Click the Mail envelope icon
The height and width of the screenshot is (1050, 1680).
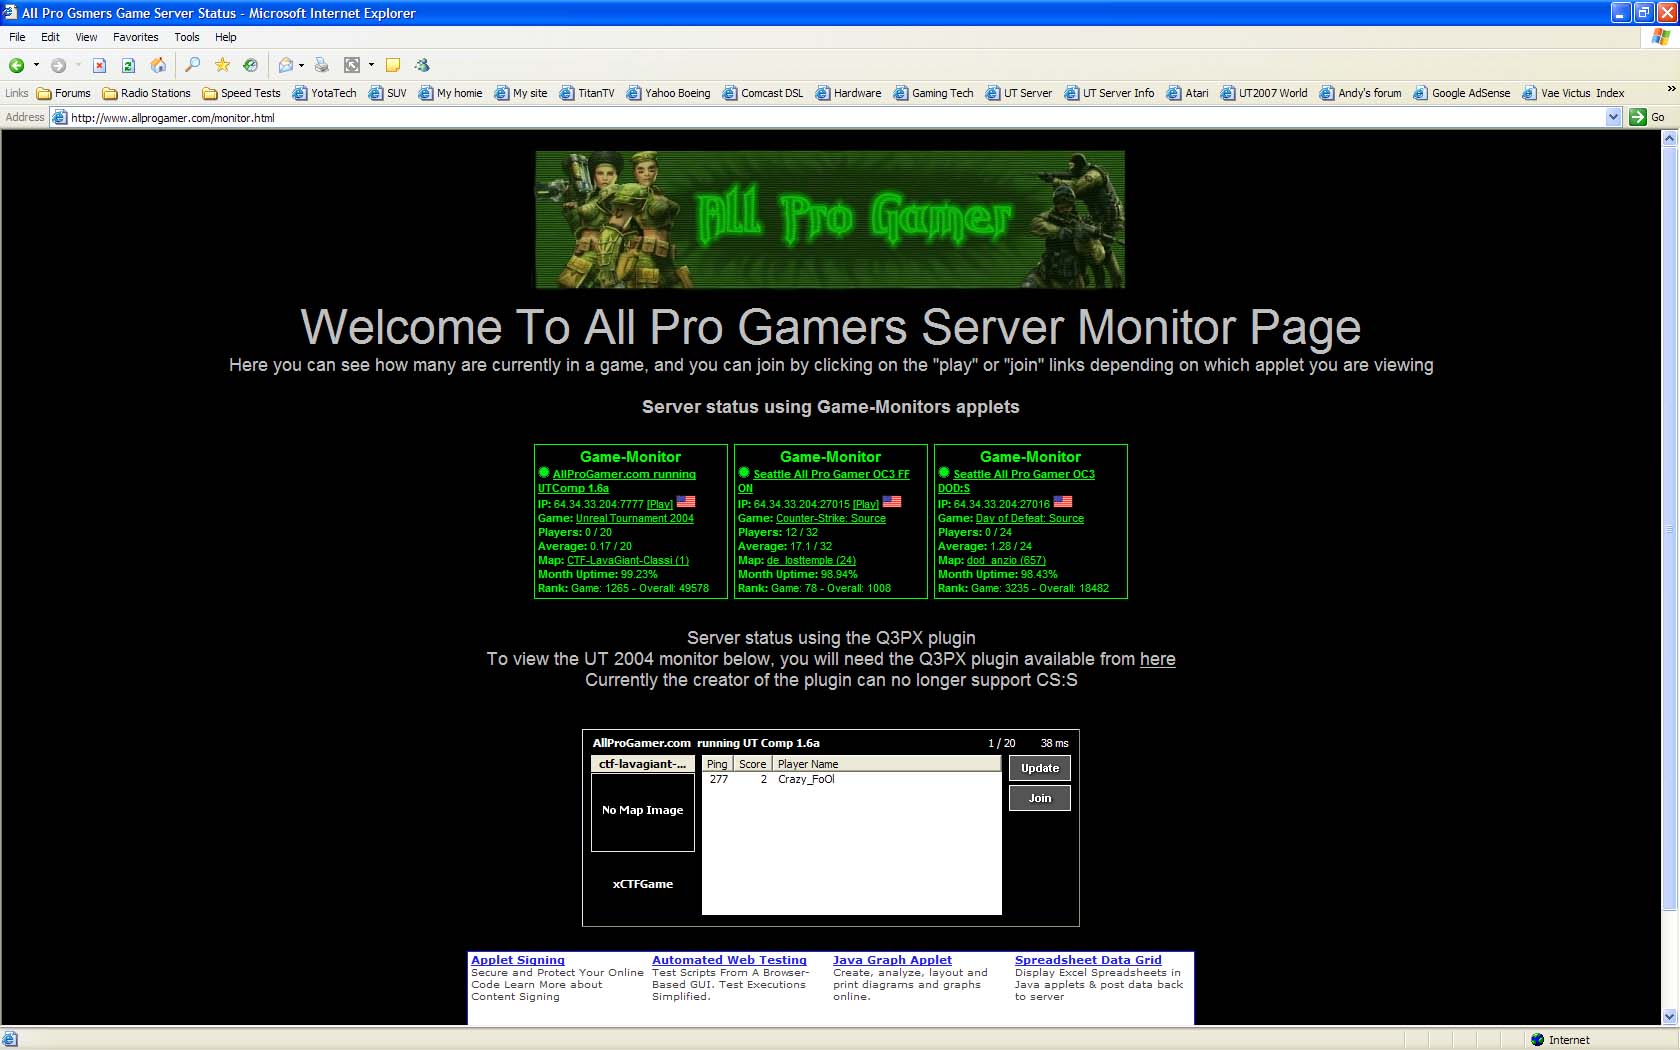click(286, 65)
